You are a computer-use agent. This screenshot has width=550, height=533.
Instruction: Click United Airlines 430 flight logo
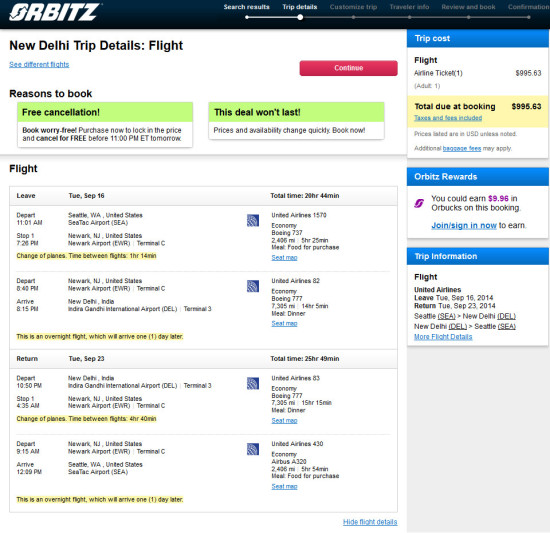(x=253, y=449)
